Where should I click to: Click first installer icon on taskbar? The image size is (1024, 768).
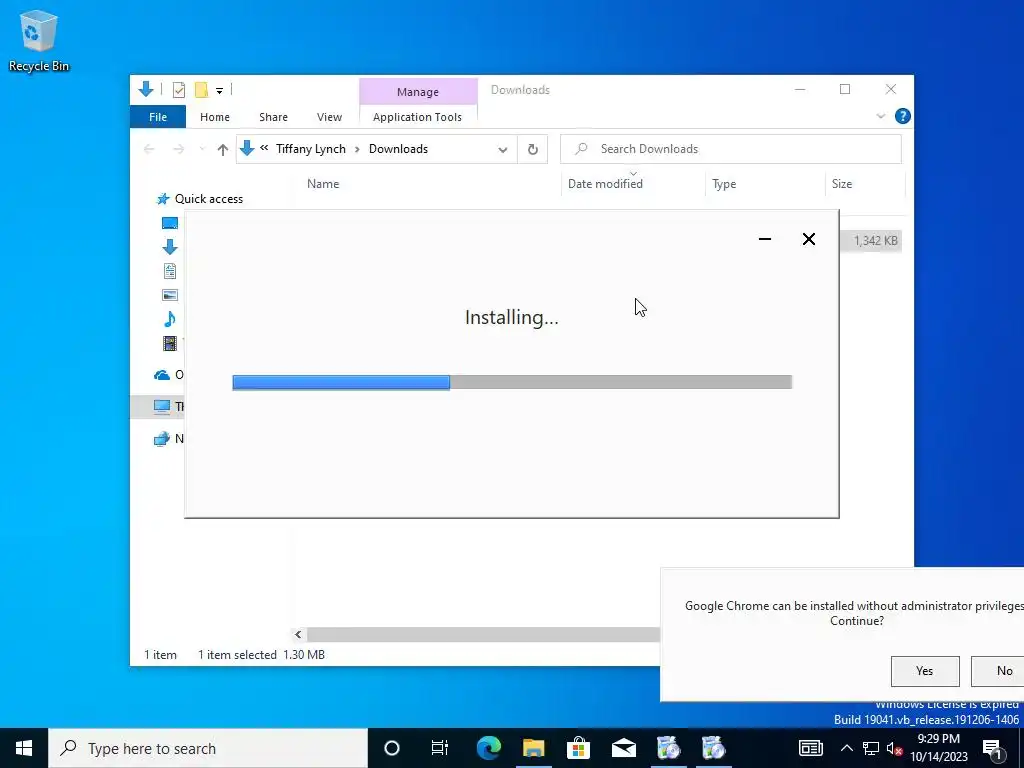click(x=669, y=748)
